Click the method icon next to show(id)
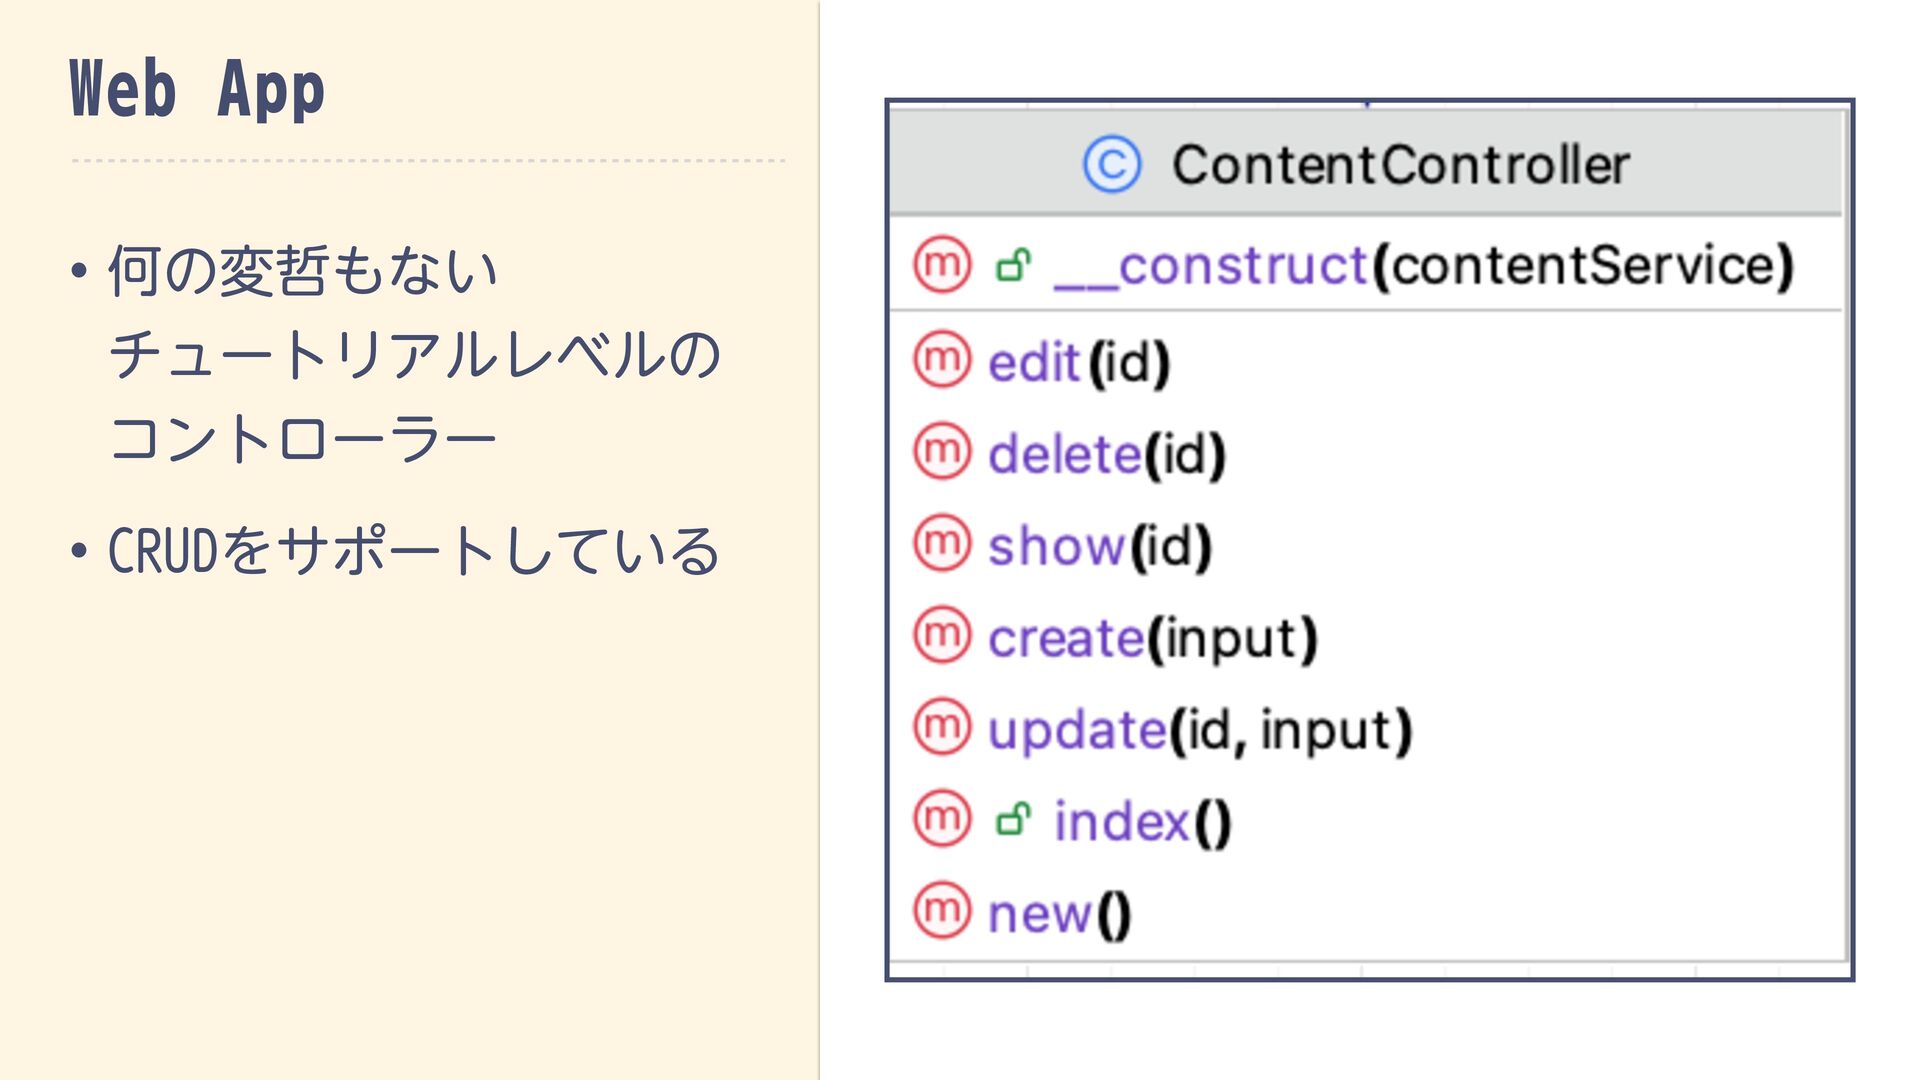This screenshot has width=1920, height=1080. click(x=942, y=543)
